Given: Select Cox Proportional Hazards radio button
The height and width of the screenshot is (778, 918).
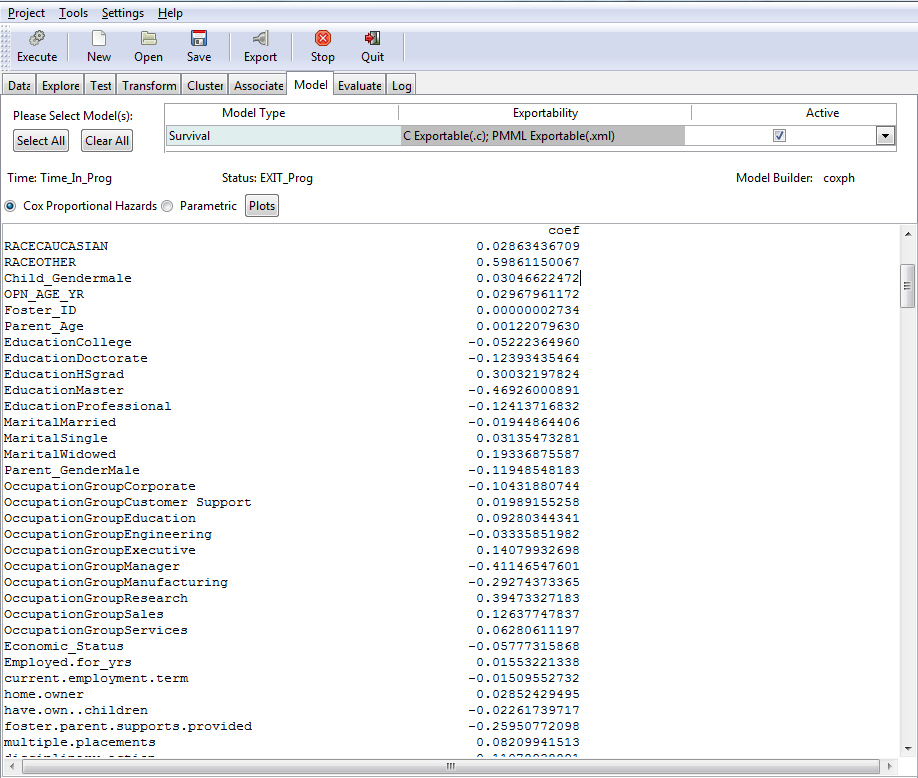Looking at the screenshot, I should (x=11, y=206).
